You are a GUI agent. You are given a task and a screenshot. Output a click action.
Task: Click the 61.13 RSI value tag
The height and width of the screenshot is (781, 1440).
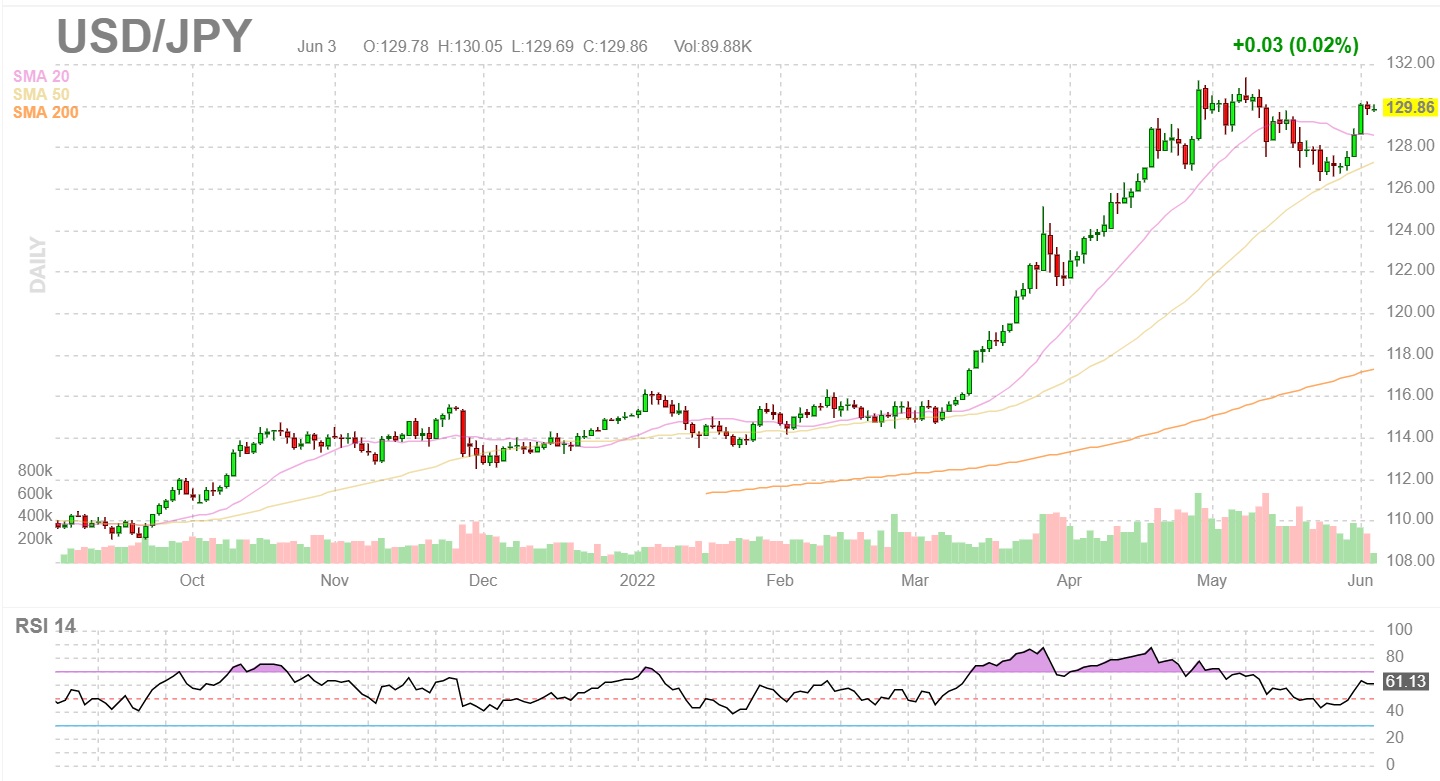click(x=1407, y=682)
